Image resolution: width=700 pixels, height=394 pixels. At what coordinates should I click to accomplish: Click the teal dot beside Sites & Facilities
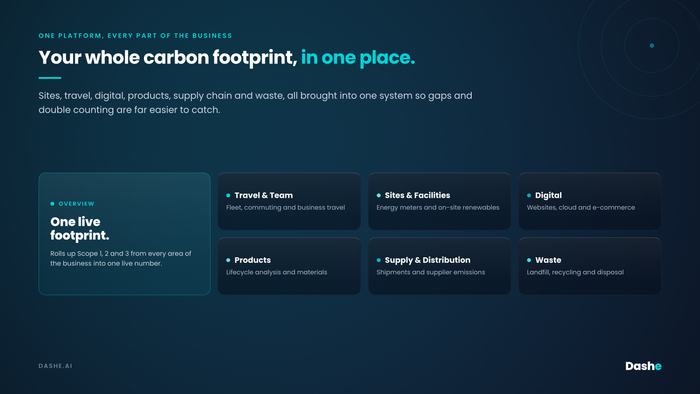click(379, 195)
